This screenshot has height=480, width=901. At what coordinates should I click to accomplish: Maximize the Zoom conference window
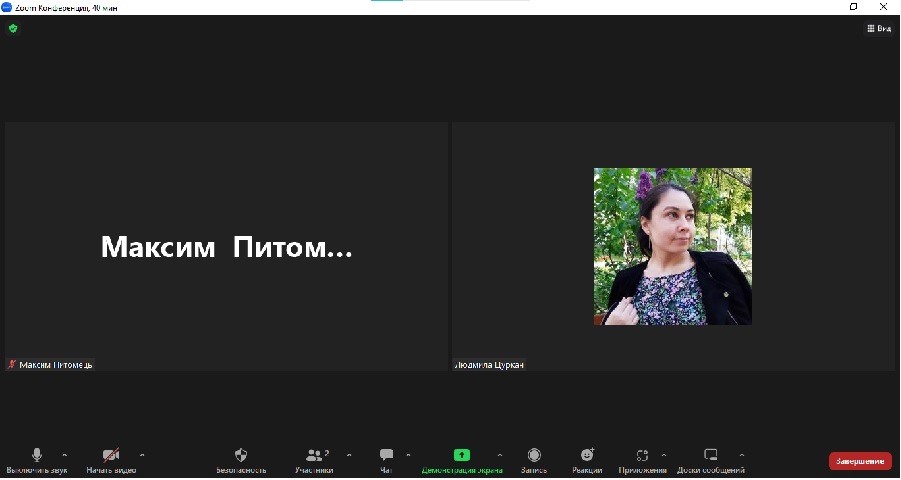(x=853, y=6)
